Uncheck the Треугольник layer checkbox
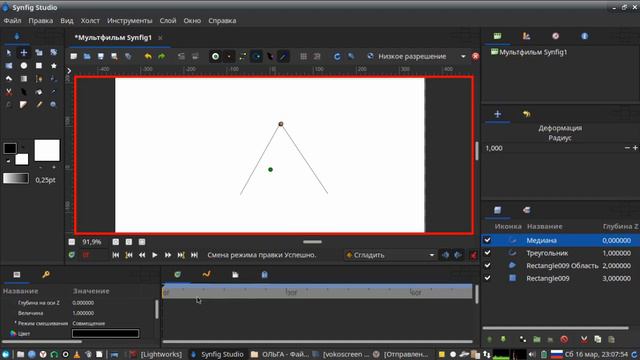640x360 pixels. [x=487, y=253]
